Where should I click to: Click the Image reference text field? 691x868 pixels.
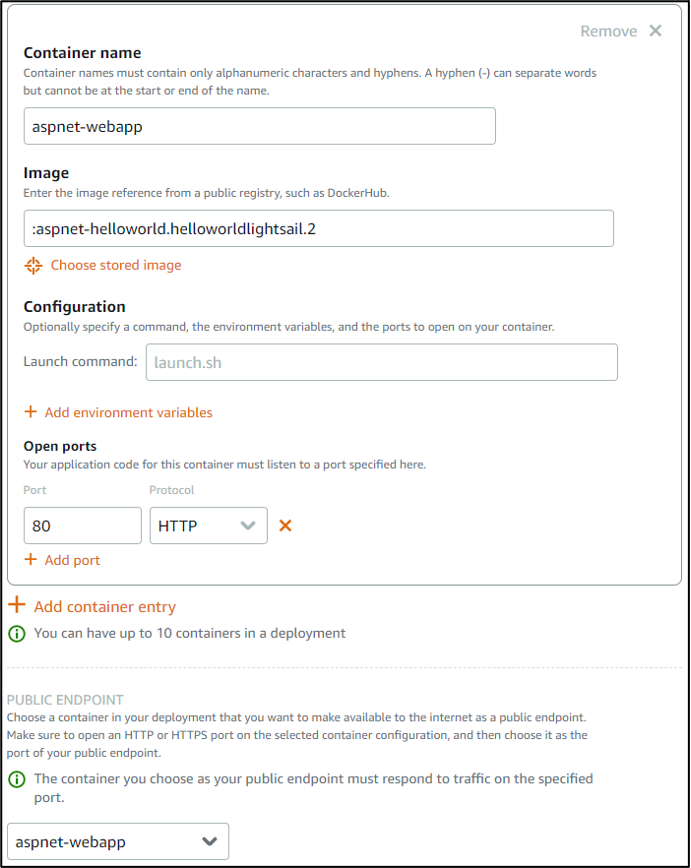(x=319, y=228)
